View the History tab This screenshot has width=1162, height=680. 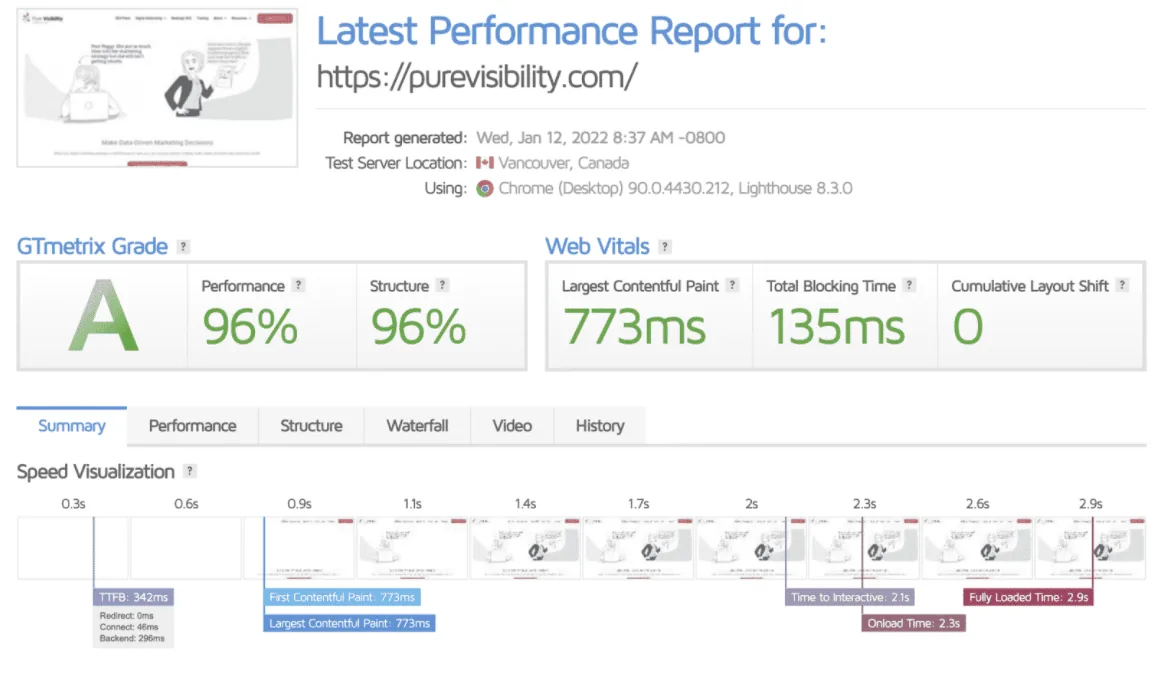pyautogui.click(x=599, y=426)
